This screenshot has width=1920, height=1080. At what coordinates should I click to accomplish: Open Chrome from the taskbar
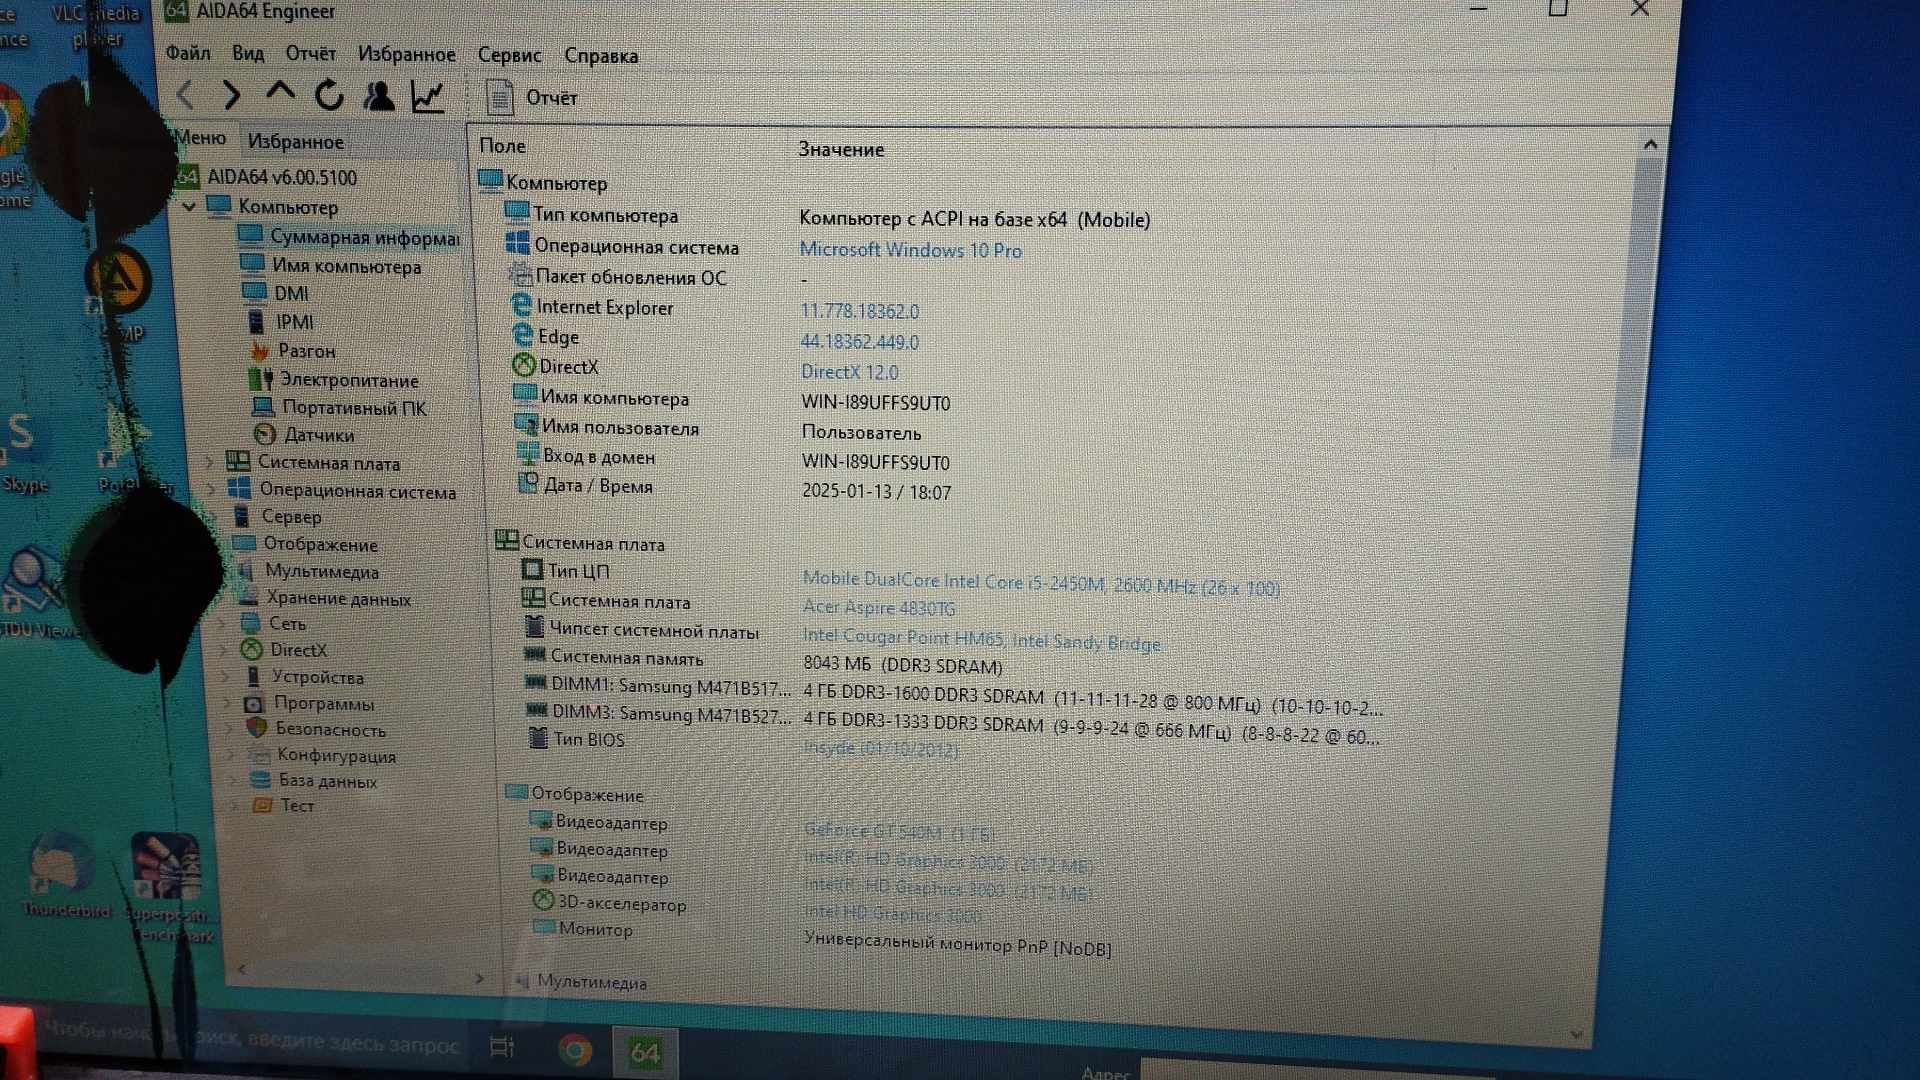(x=575, y=1050)
